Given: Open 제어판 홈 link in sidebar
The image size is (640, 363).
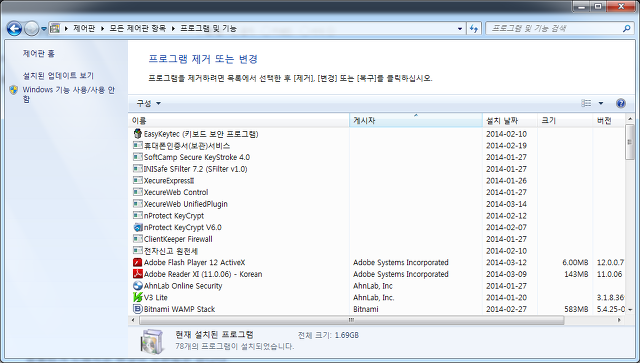Looking at the screenshot, I should pyautogui.click(x=38, y=53).
